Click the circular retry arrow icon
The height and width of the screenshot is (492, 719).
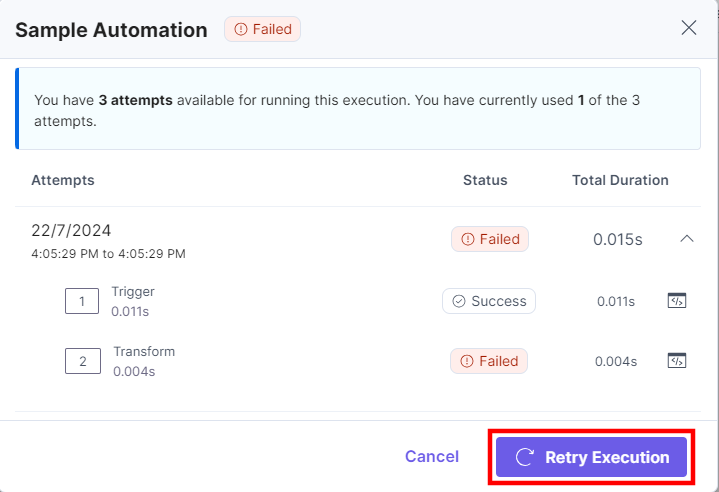[x=524, y=457]
